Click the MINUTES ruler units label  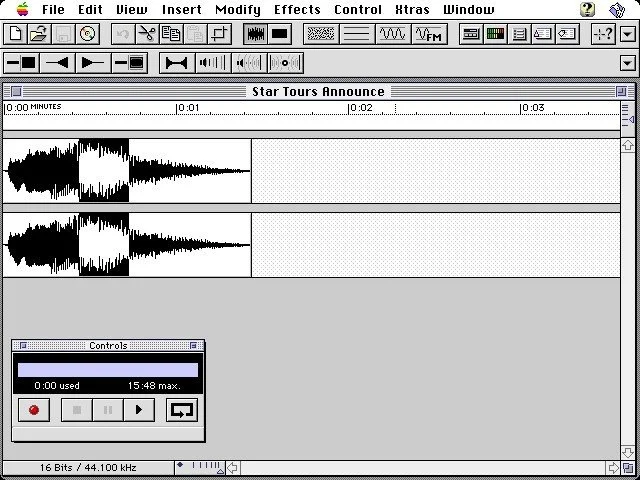tap(46, 107)
